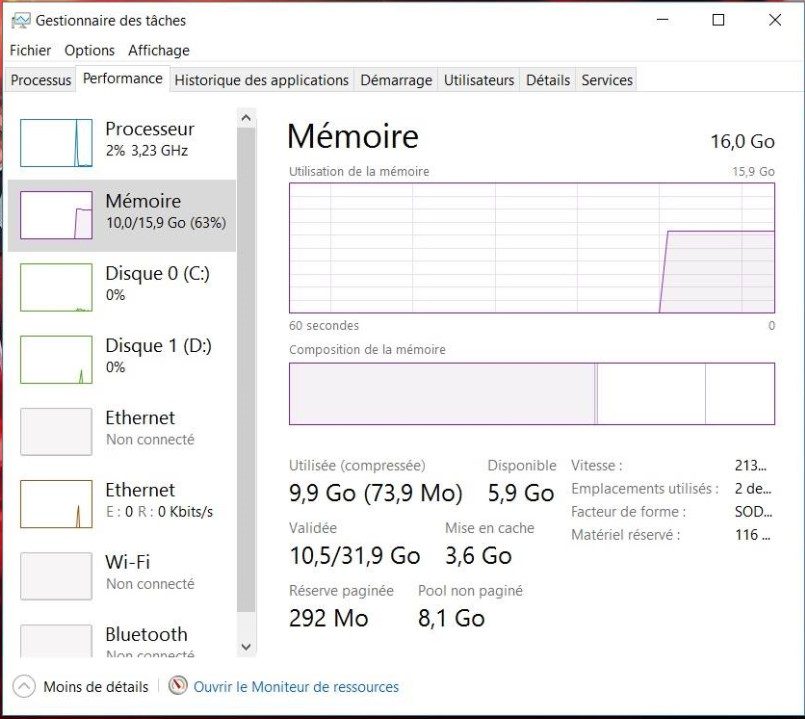Select the Bluetooth thumbnail
The width and height of the screenshot is (805, 719).
tap(56, 641)
